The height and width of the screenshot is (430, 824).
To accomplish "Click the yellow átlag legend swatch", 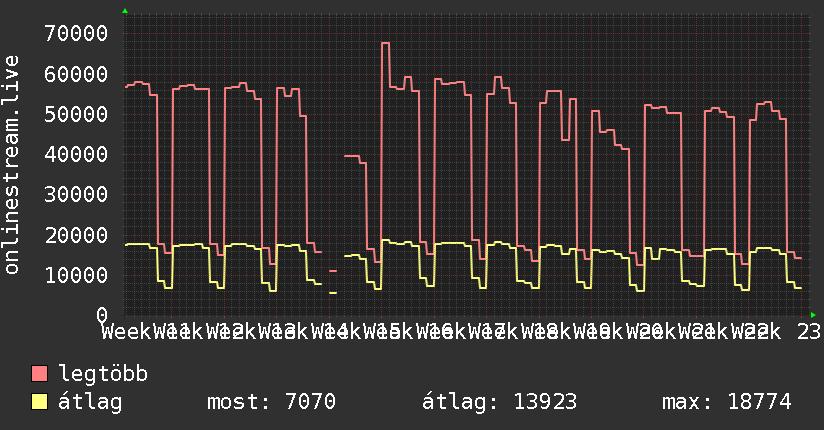I will [39, 402].
